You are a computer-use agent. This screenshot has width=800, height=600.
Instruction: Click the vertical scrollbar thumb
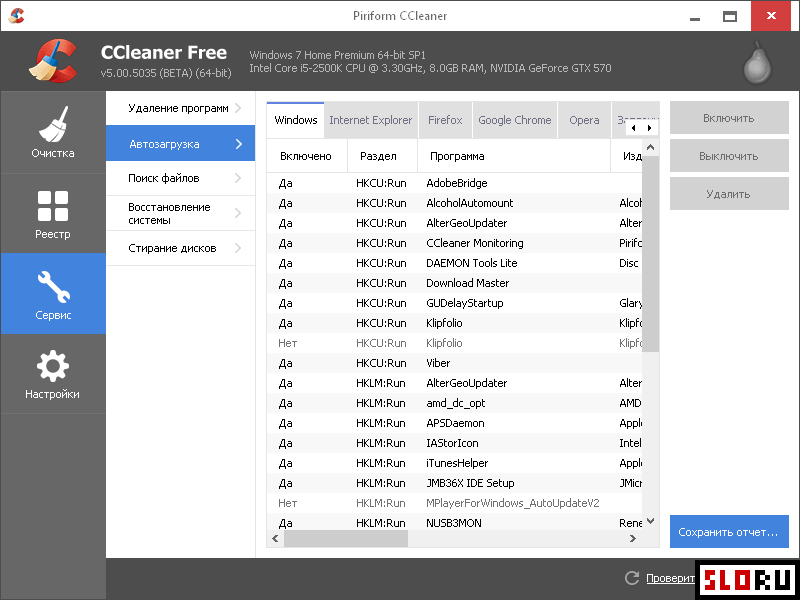click(x=651, y=254)
